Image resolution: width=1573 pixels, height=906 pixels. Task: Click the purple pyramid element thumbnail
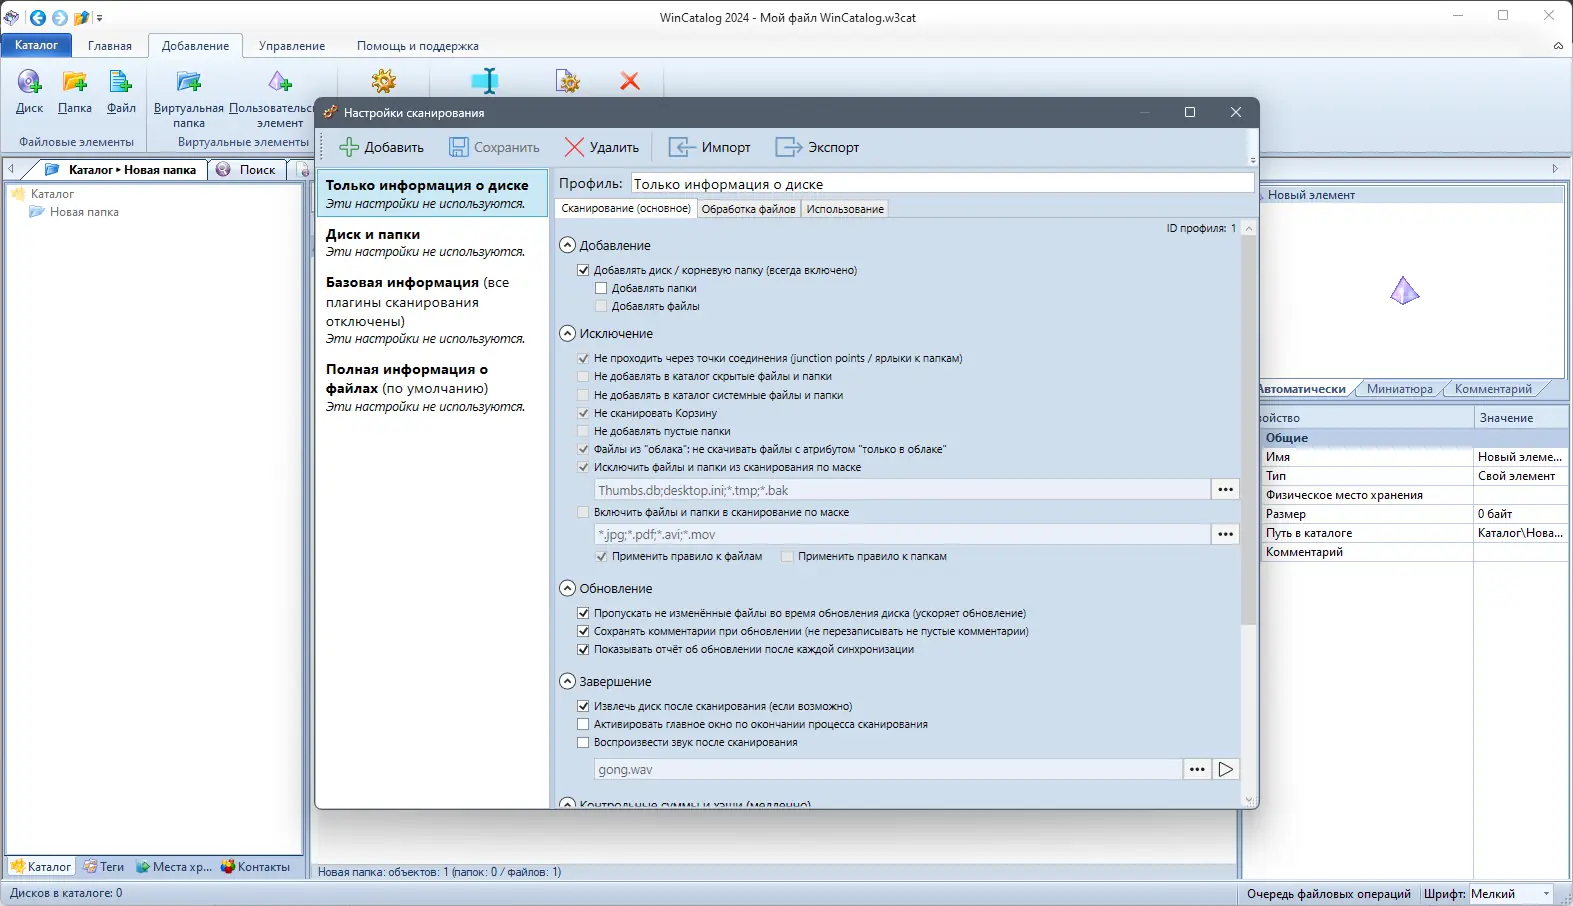tap(1405, 291)
